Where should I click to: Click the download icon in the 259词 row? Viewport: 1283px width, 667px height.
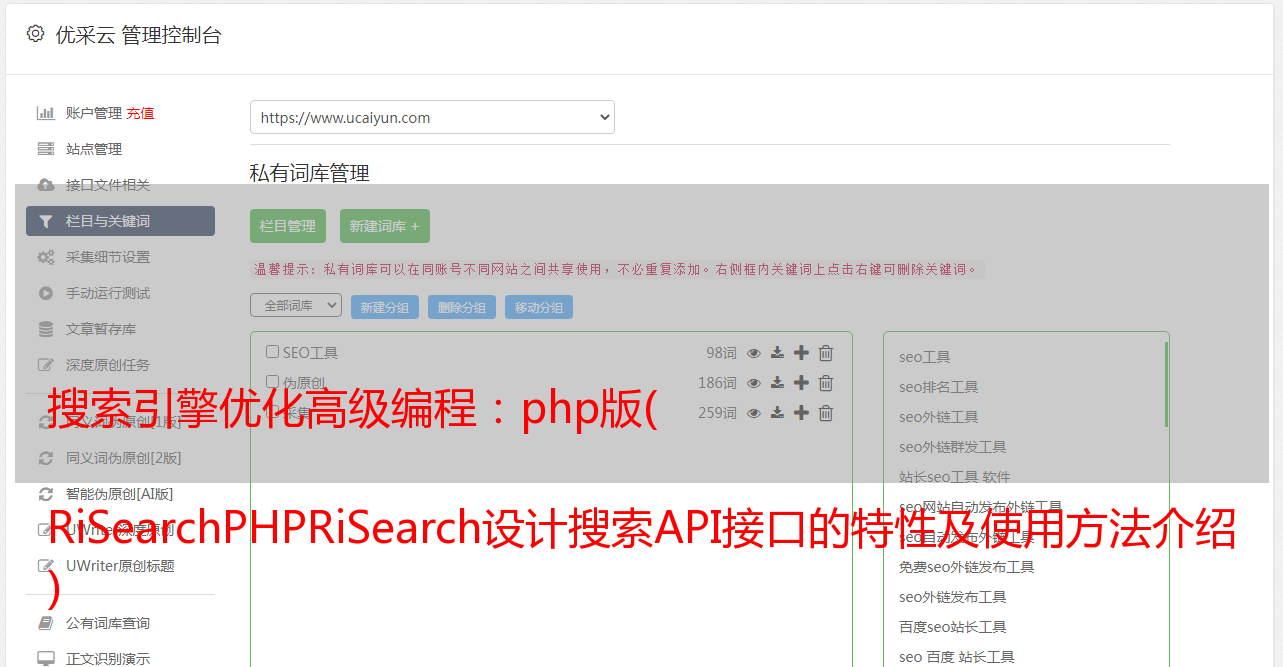777,413
